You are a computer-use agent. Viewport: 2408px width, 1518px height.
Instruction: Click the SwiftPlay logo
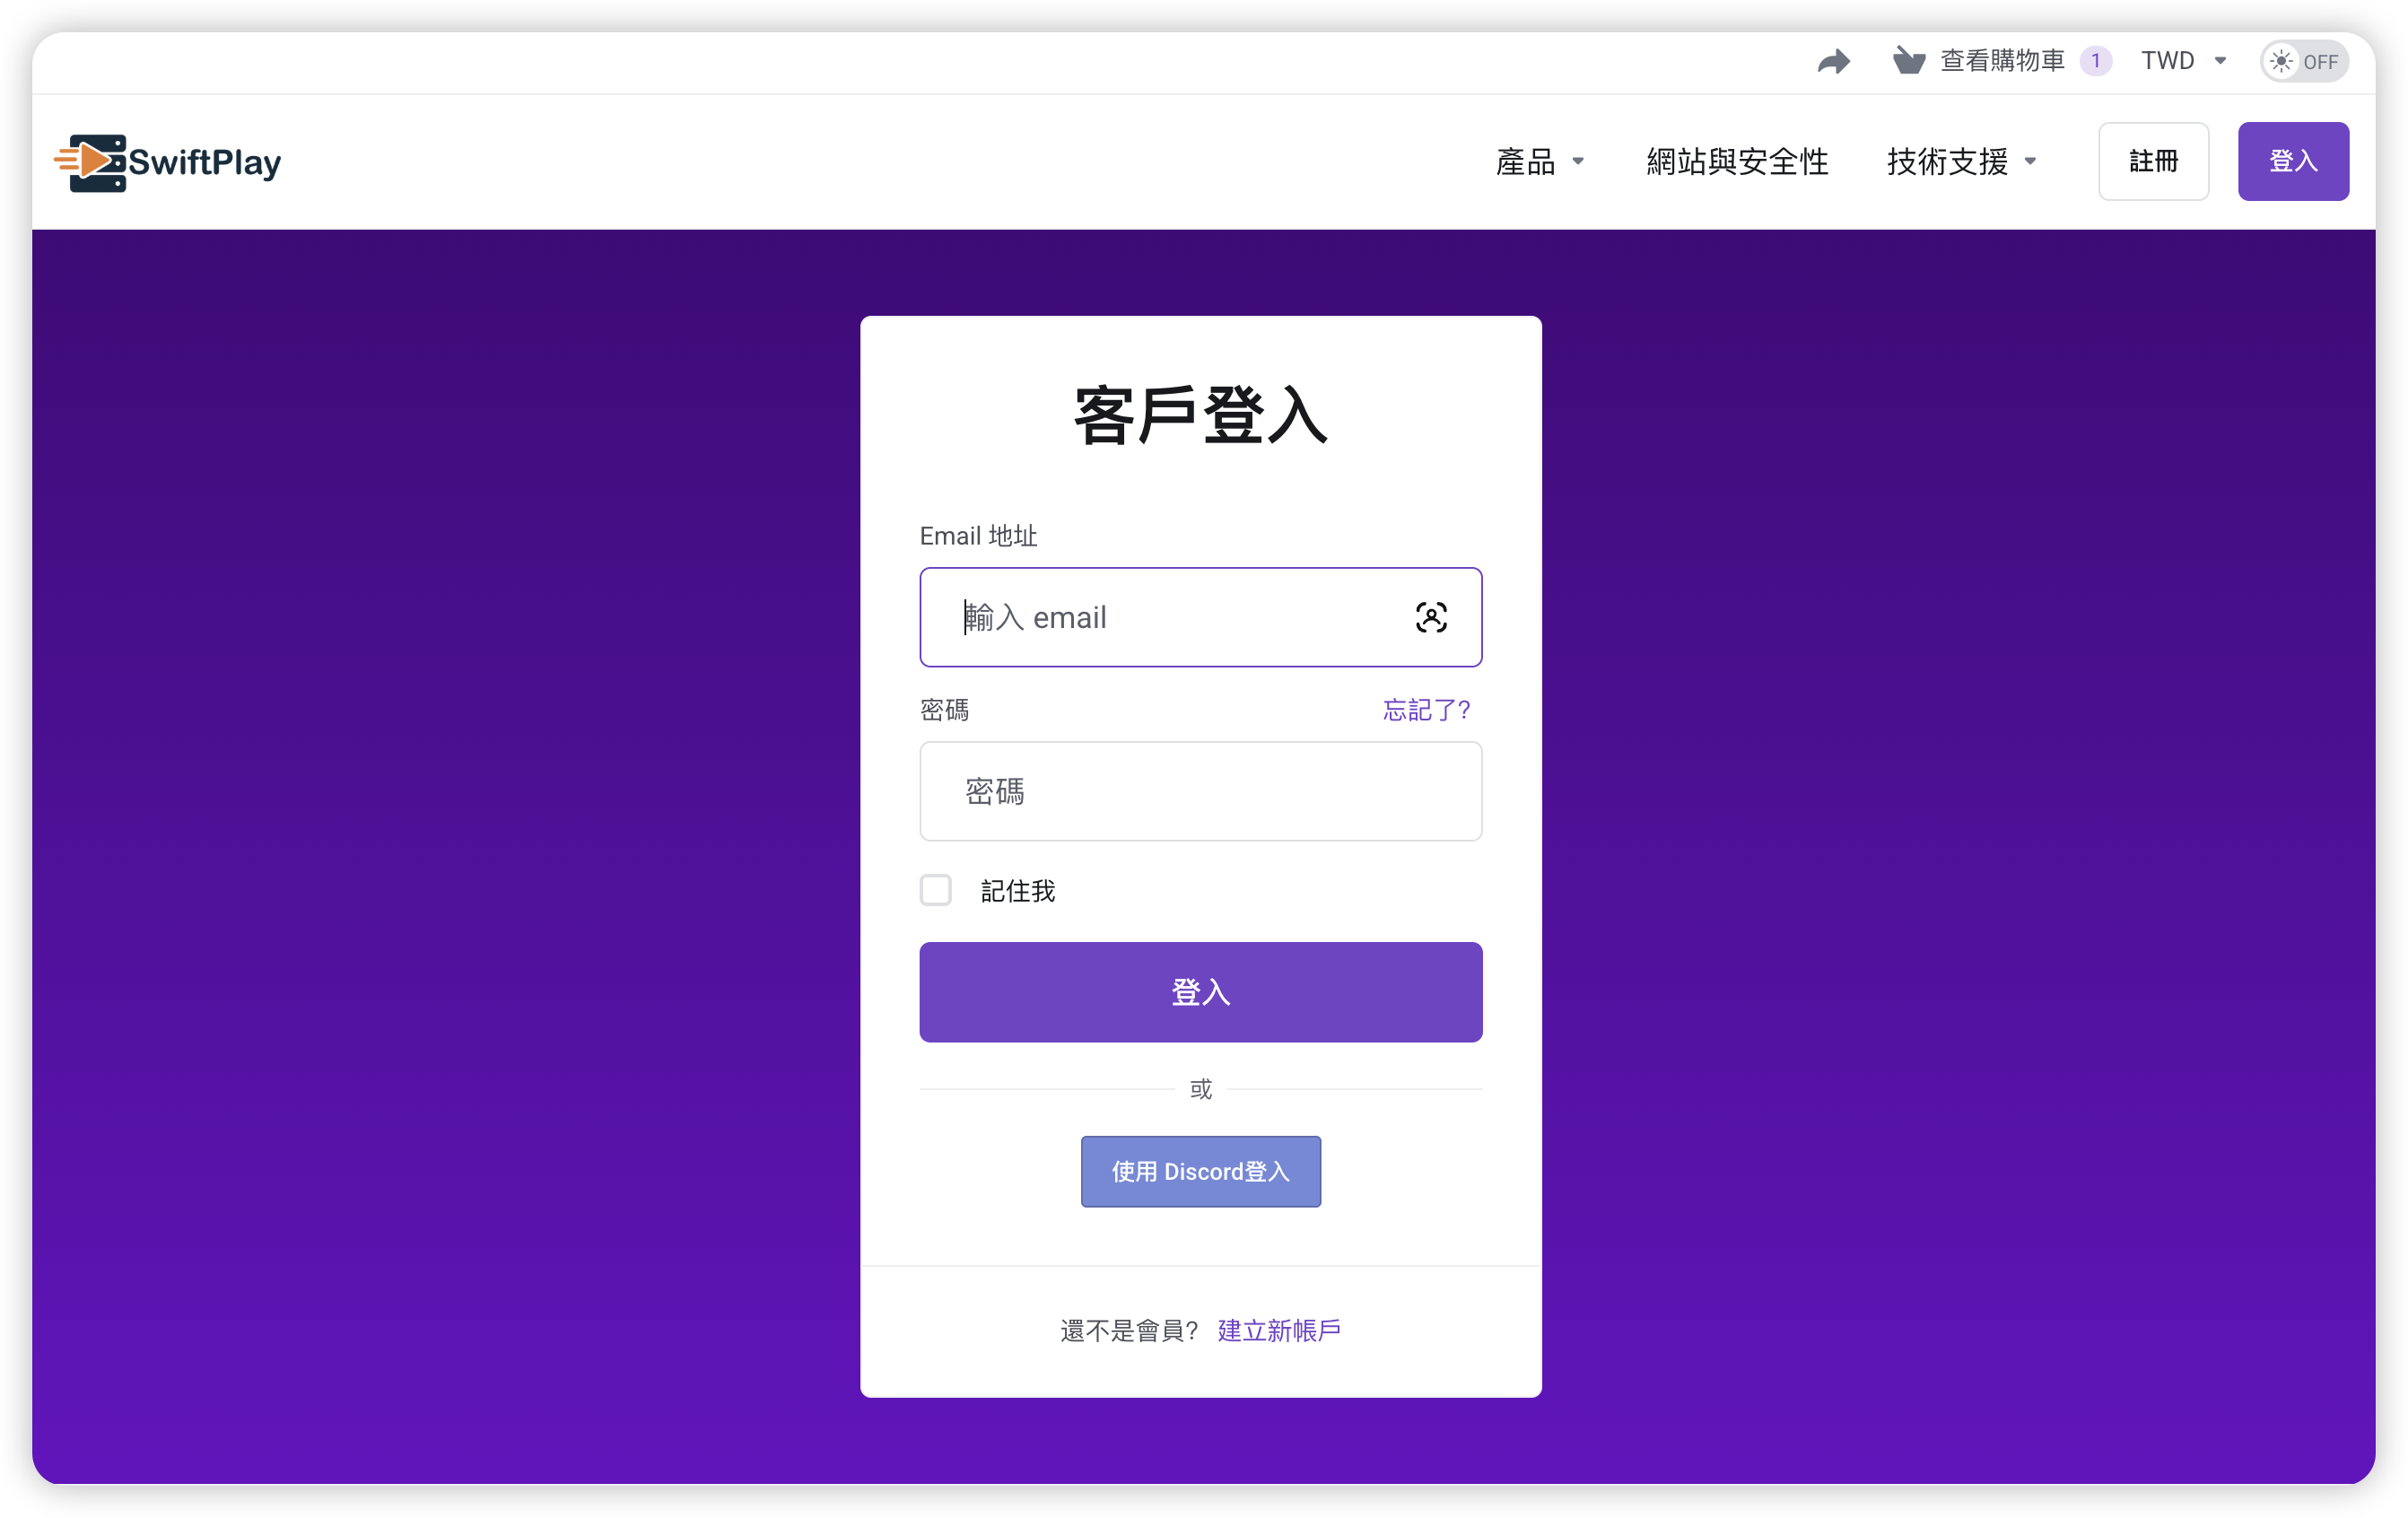(167, 161)
